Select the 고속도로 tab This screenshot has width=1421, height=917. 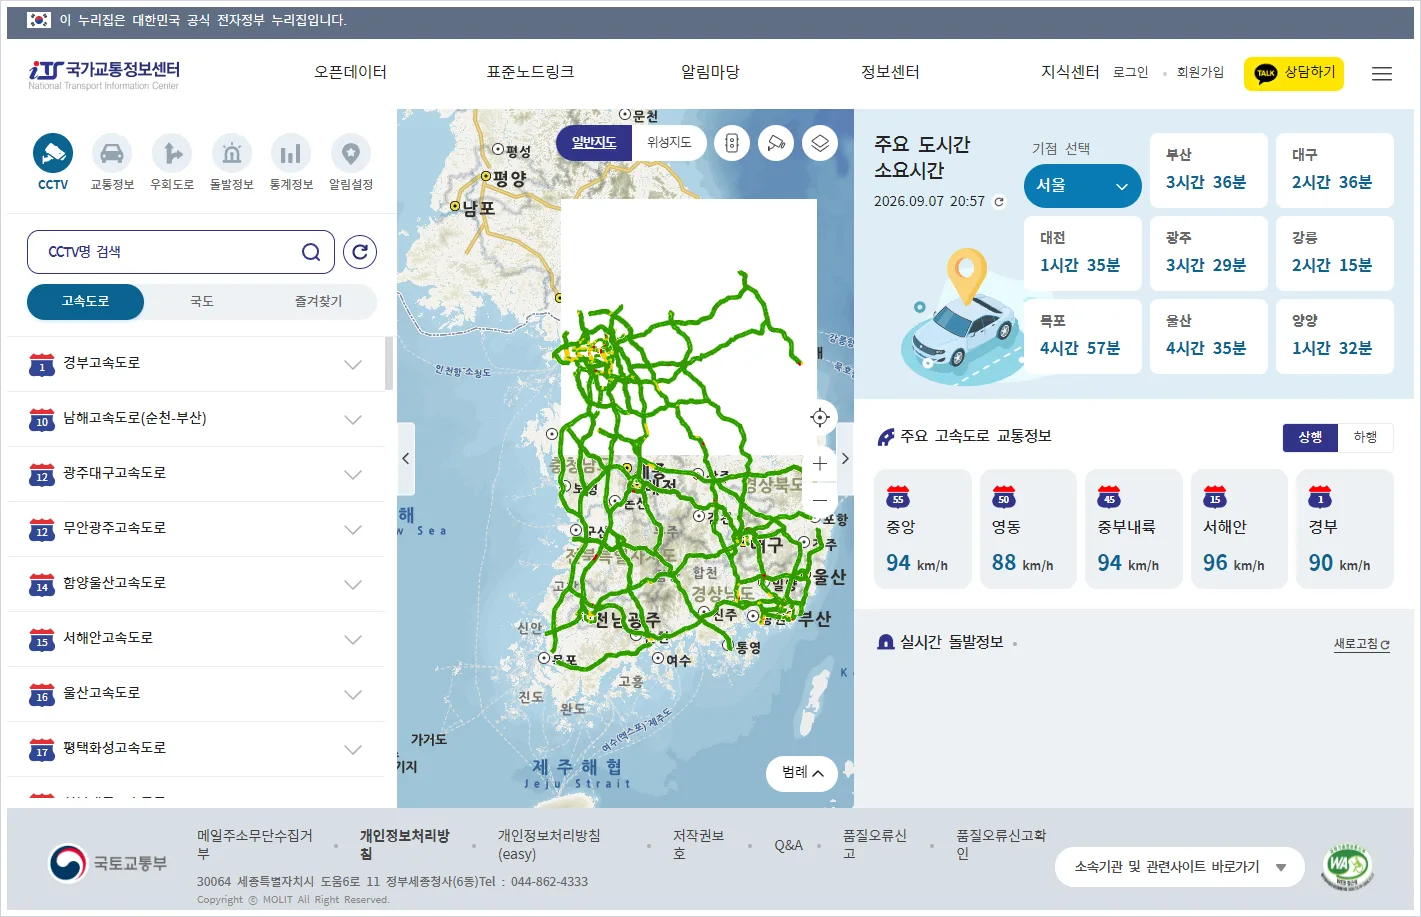[85, 302]
